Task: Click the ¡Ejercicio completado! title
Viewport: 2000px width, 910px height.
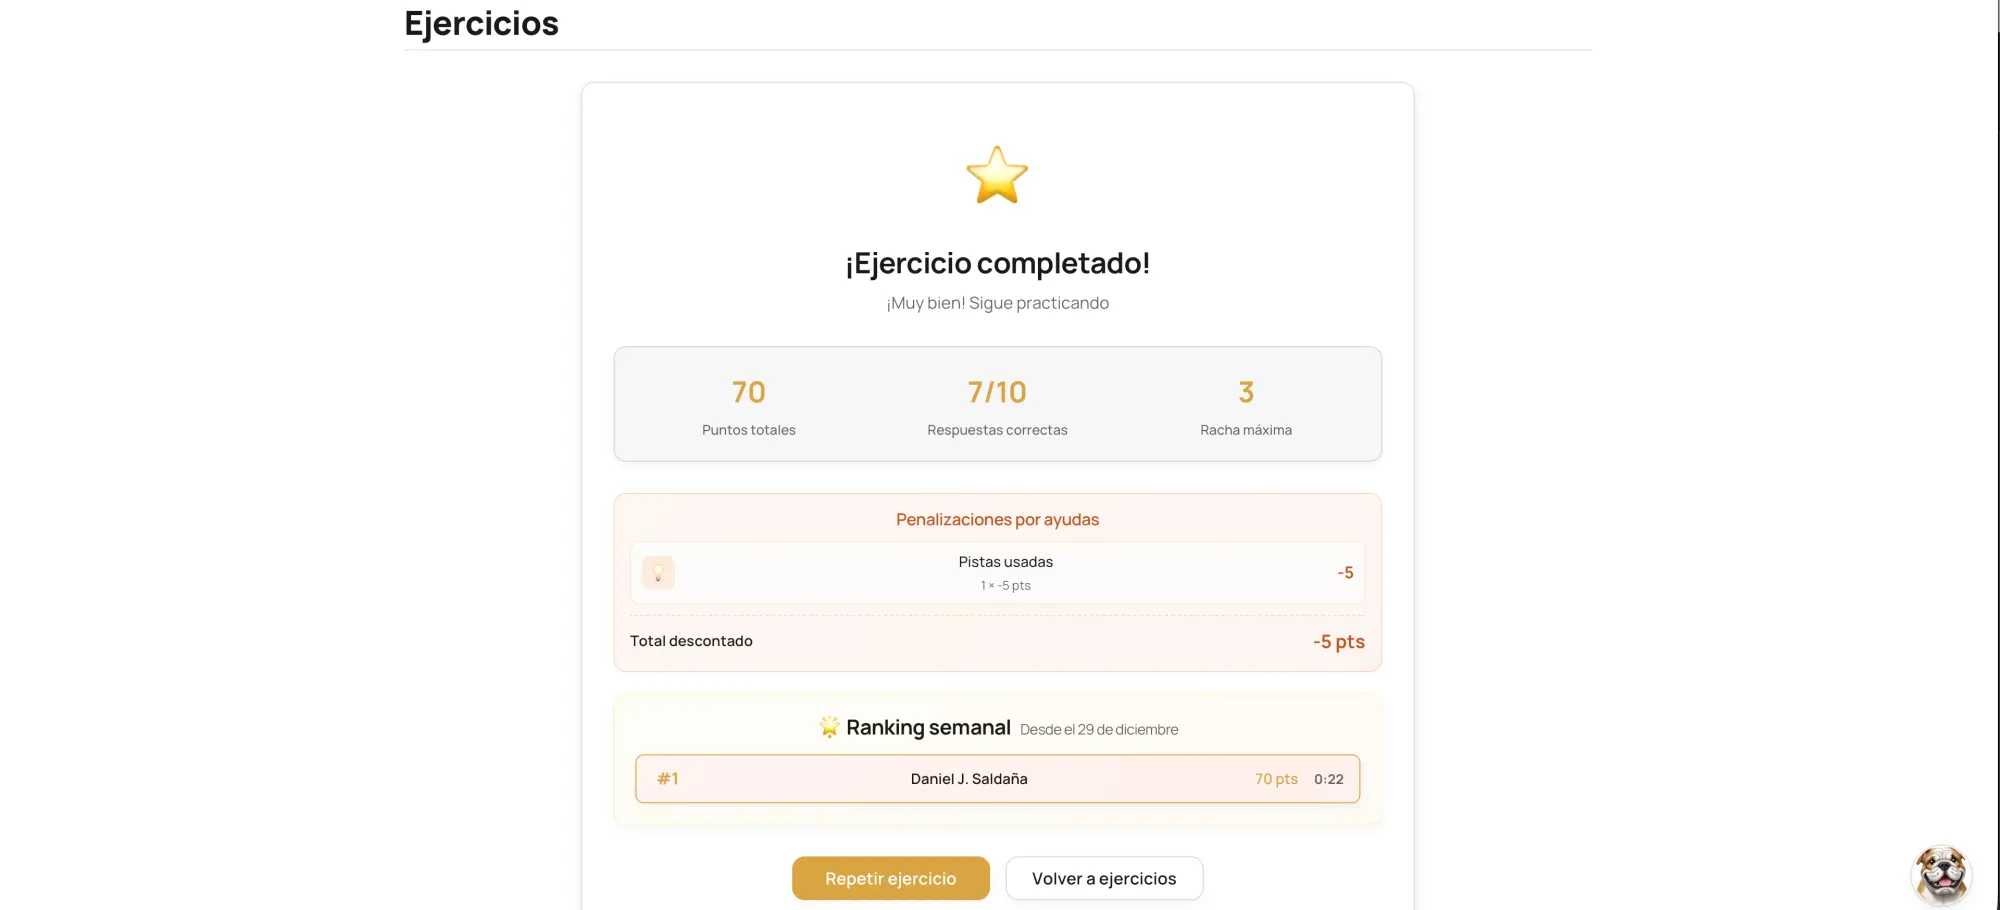Action: [997, 263]
